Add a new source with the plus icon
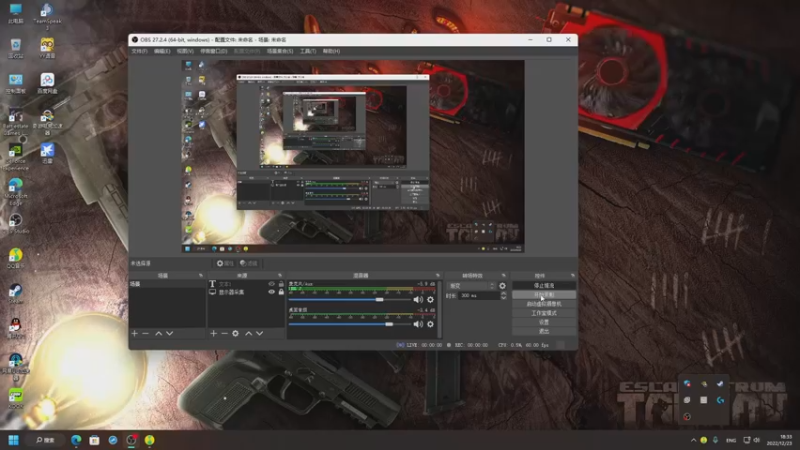The width and height of the screenshot is (800, 450). pyautogui.click(x=214, y=333)
